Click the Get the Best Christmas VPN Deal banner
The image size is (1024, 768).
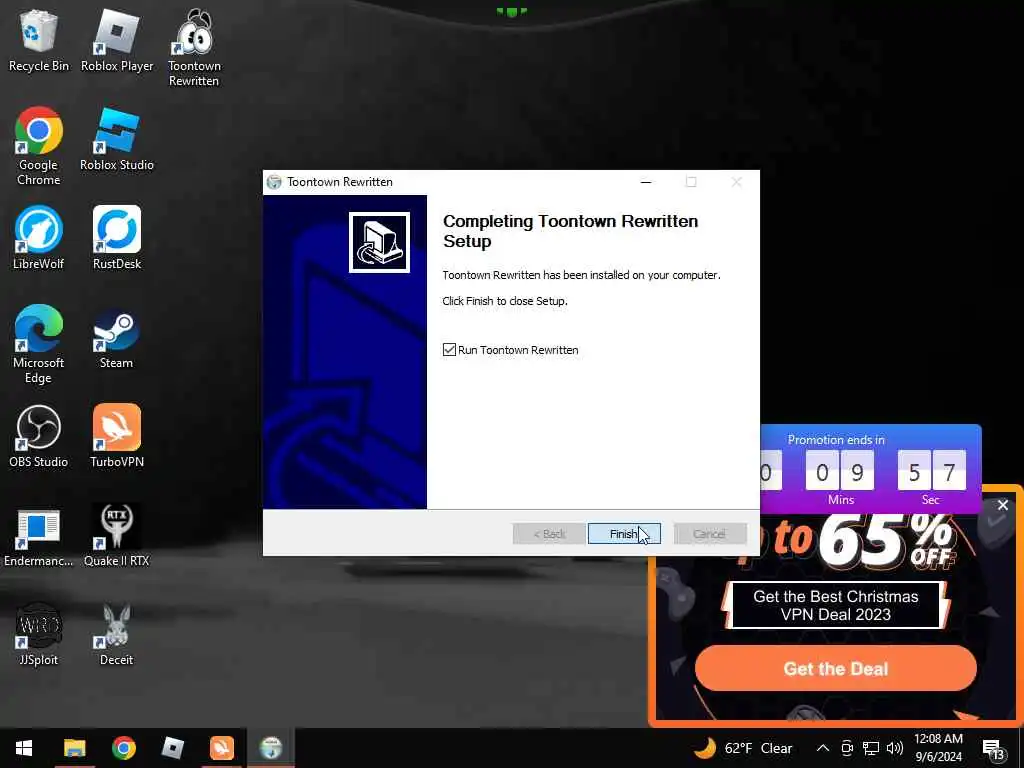(x=835, y=605)
